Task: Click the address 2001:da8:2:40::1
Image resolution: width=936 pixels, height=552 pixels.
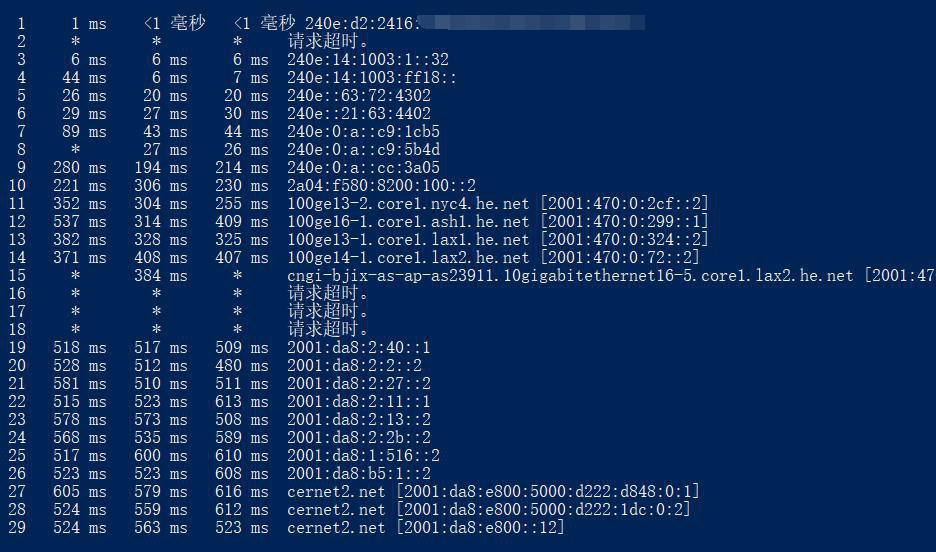Action: click(359, 348)
